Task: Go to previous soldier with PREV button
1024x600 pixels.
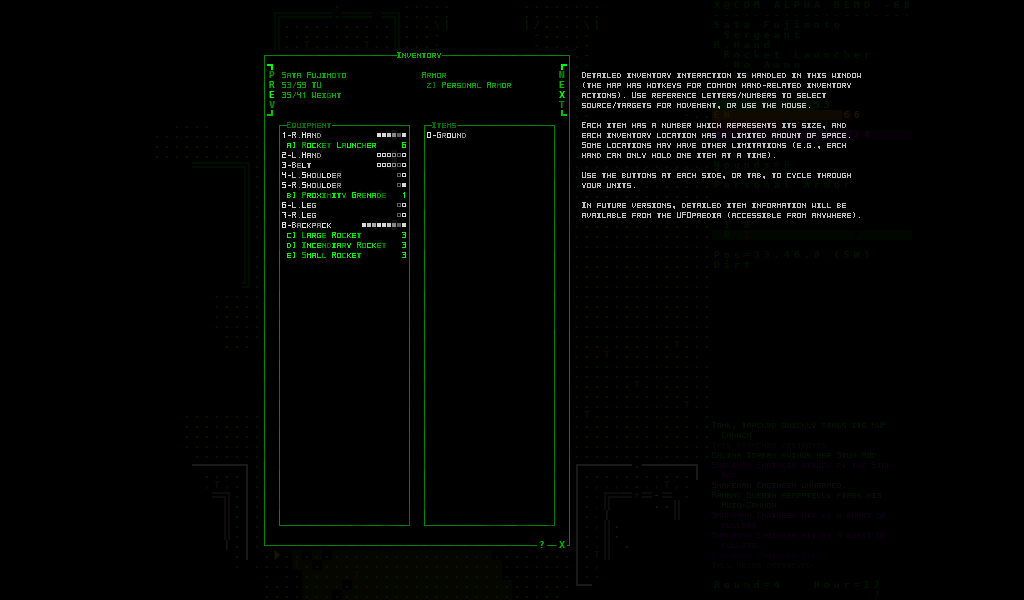Action: pyautogui.click(x=271, y=90)
